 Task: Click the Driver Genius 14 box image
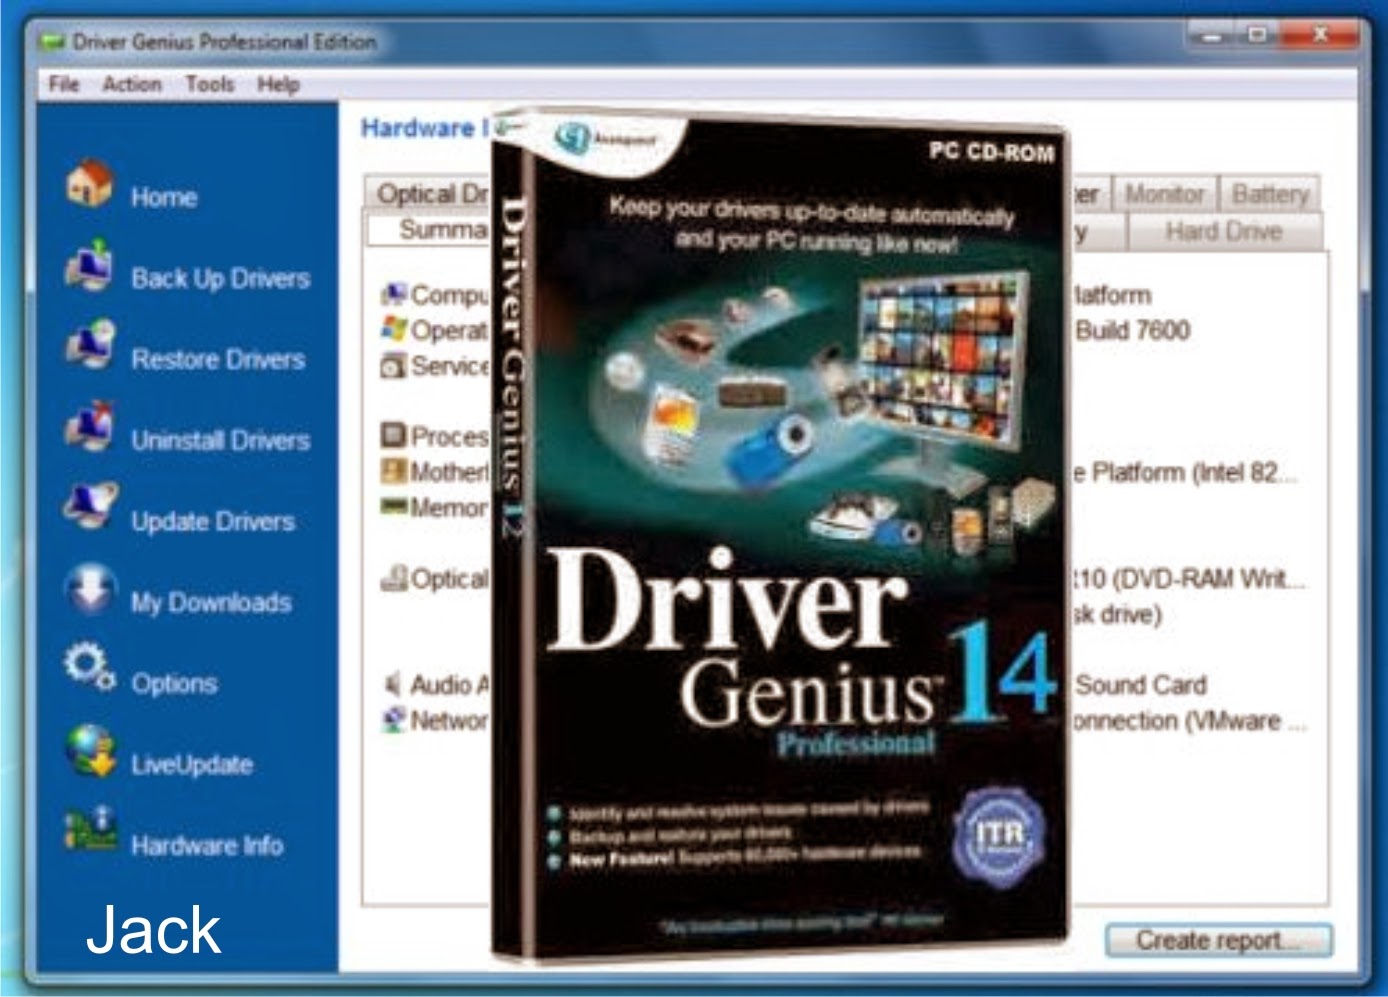tap(781, 537)
